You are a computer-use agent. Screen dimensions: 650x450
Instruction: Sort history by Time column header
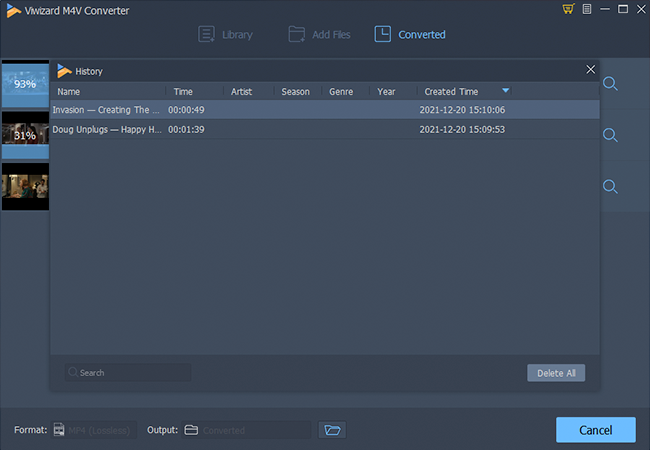(x=183, y=92)
